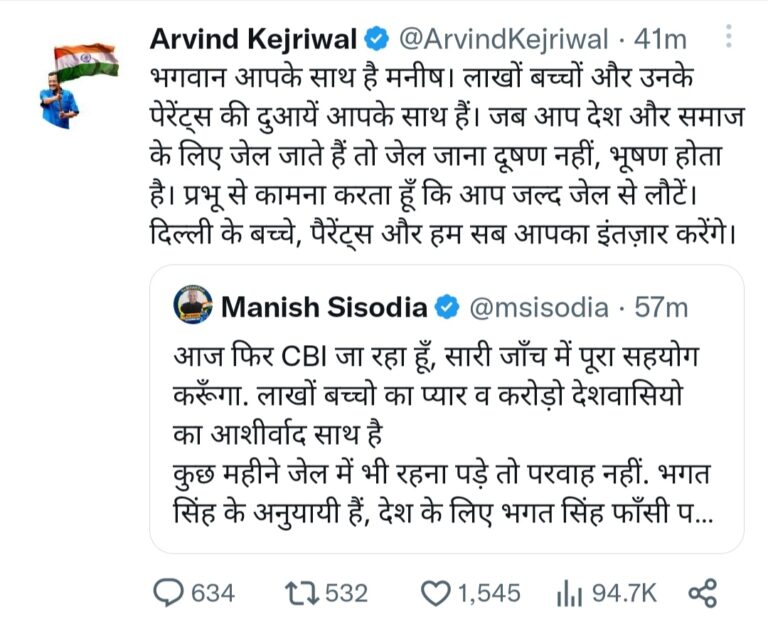
Task: Like the tweet with the heart icon
Action: coord(434,593)
